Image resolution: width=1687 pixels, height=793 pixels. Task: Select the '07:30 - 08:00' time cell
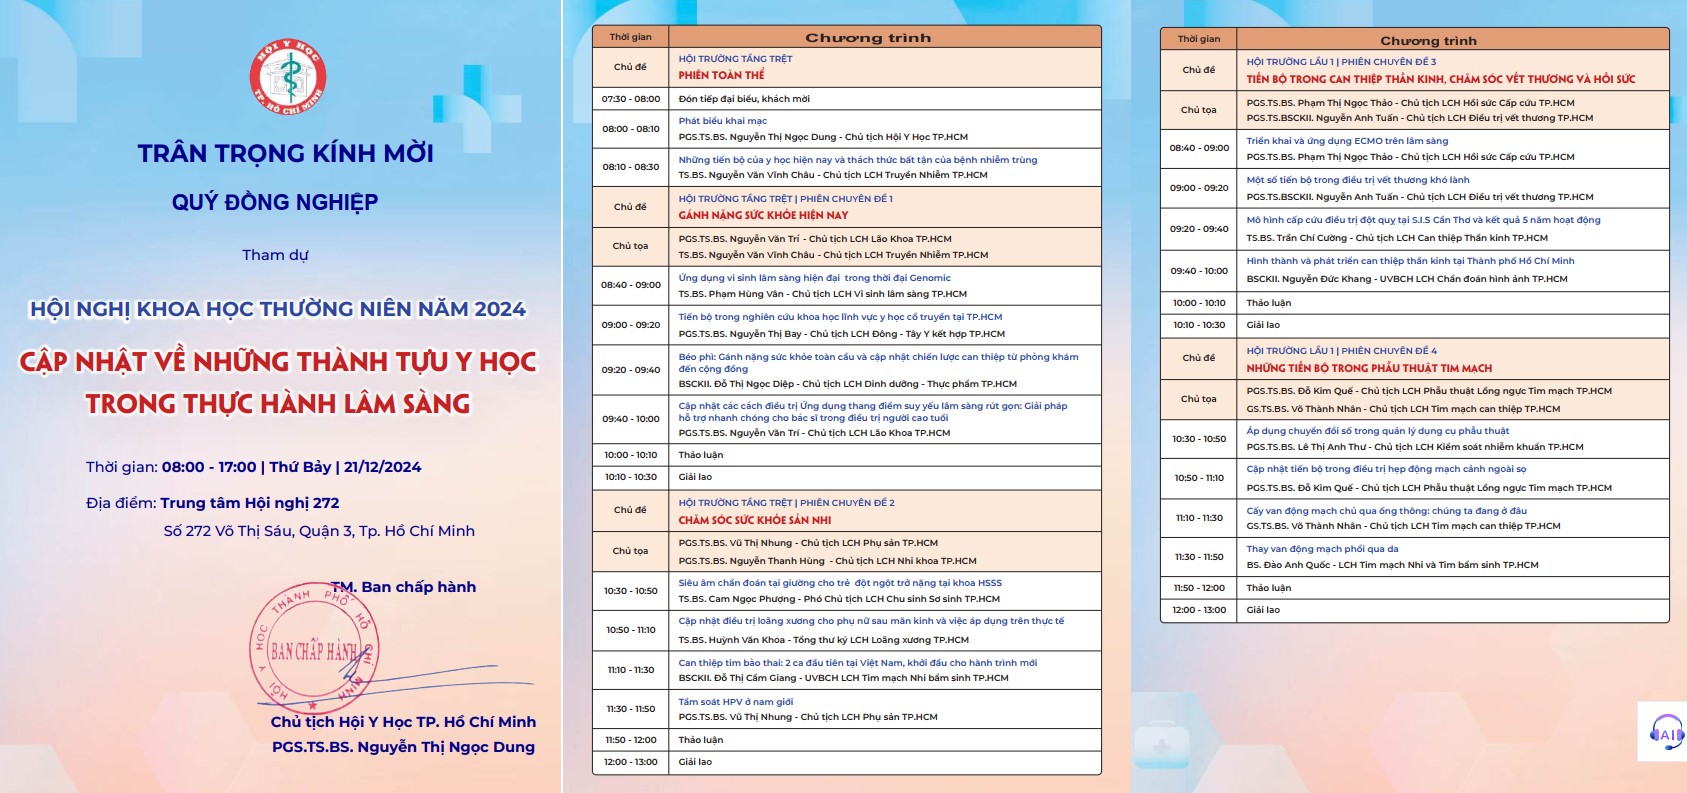[x=630, y=99]
